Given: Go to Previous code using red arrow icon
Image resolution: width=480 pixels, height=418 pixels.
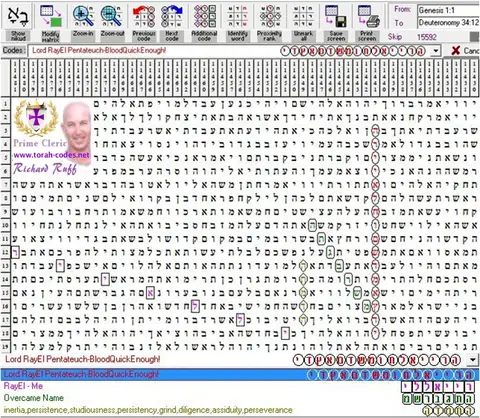Looking at the screenshot, I should click(x=144, y=16).
